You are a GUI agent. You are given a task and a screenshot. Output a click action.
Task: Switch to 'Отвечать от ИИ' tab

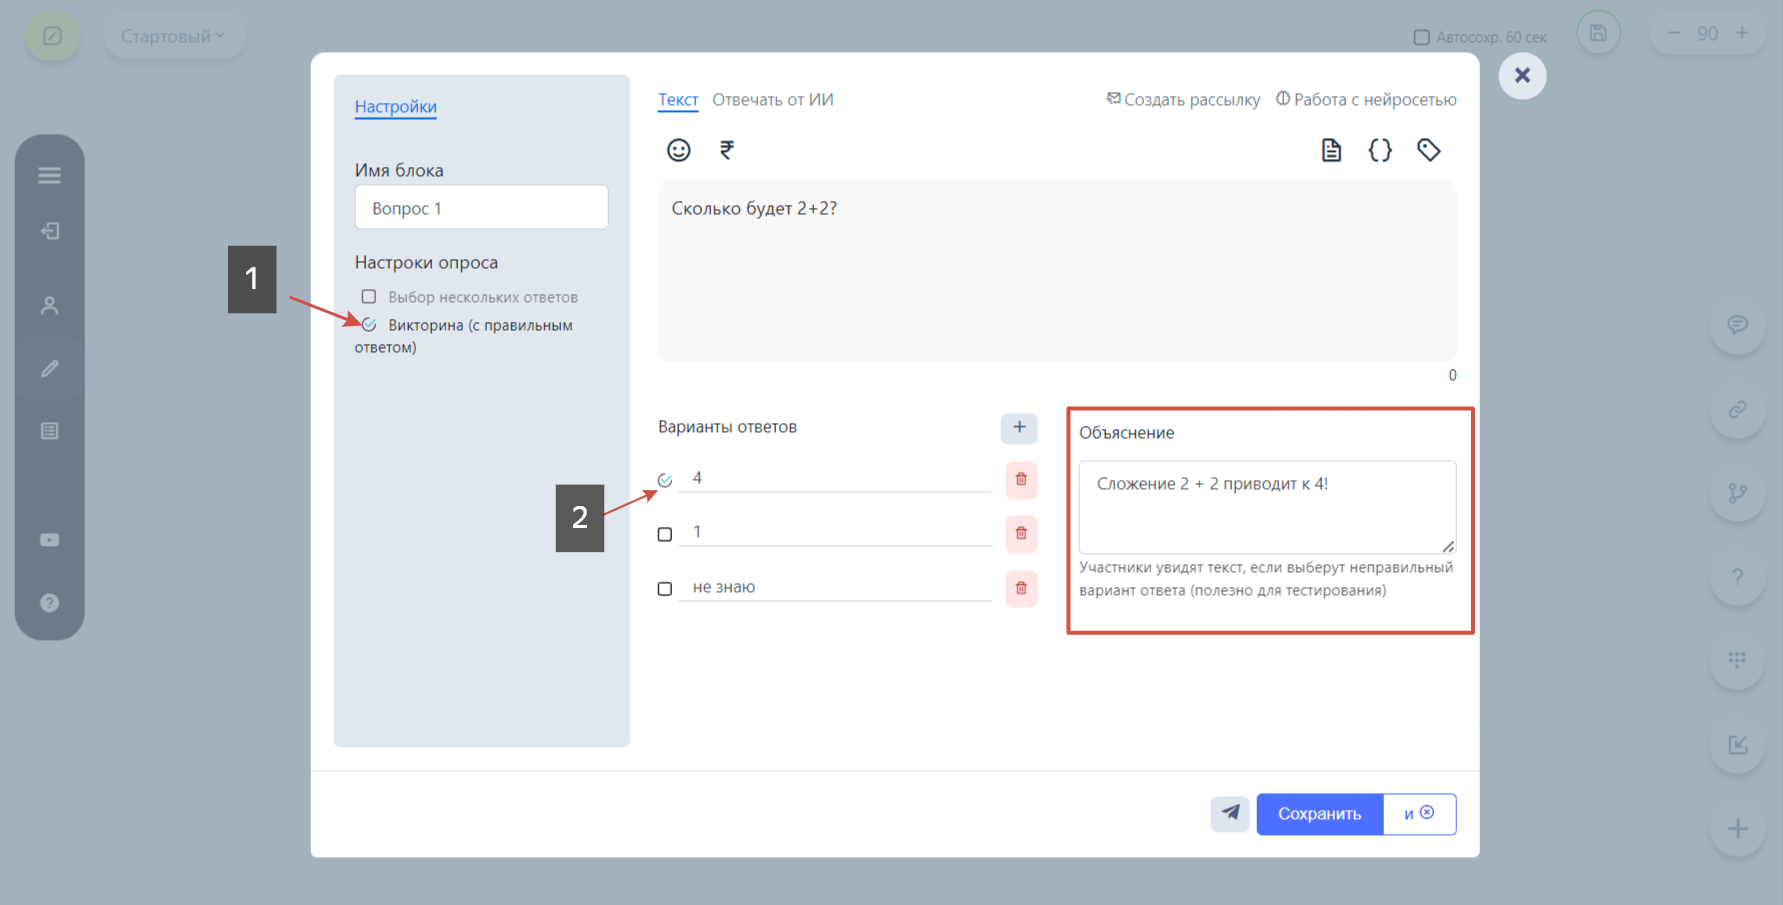[773, 99]
